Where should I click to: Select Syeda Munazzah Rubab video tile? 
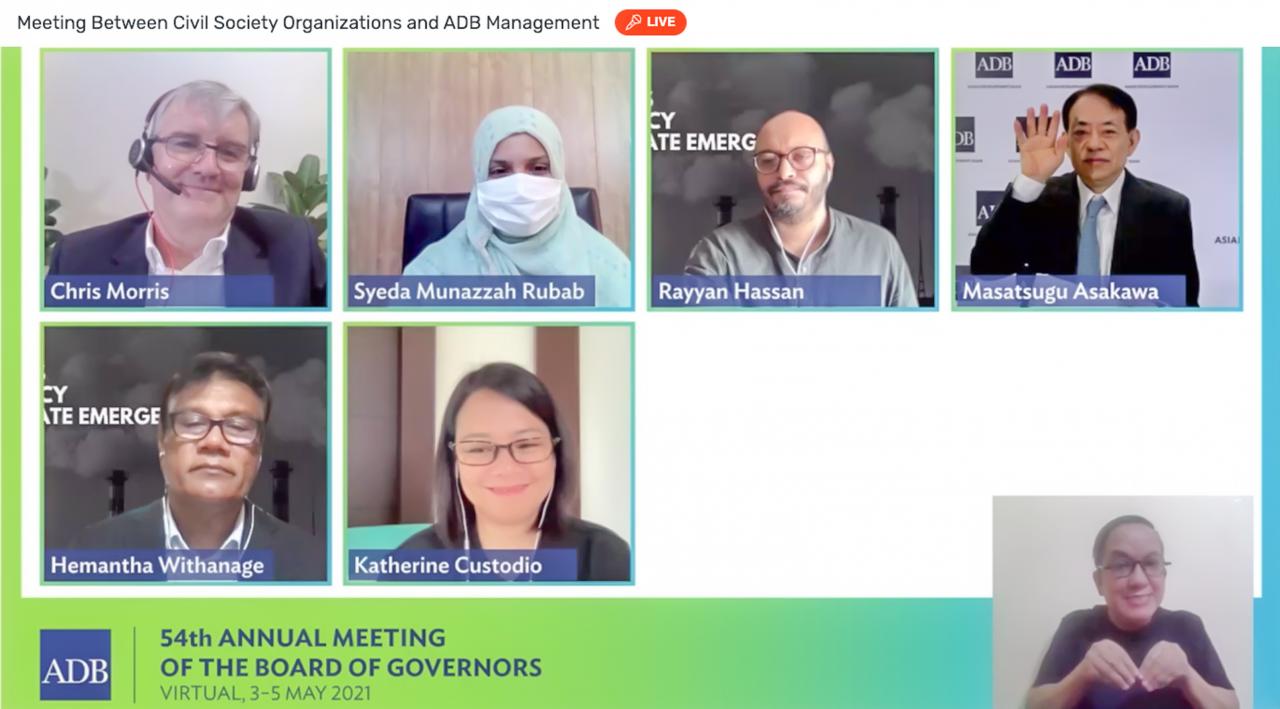[x=490, y=179]
